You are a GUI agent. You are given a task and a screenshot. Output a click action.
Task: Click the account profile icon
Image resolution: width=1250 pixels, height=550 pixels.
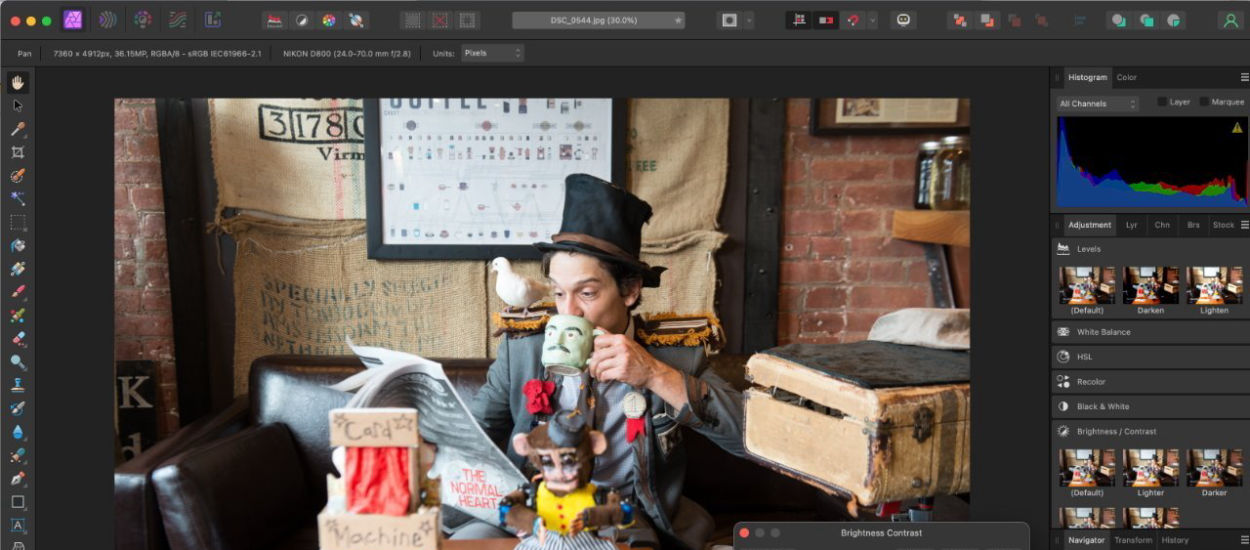coord(1230,20)
